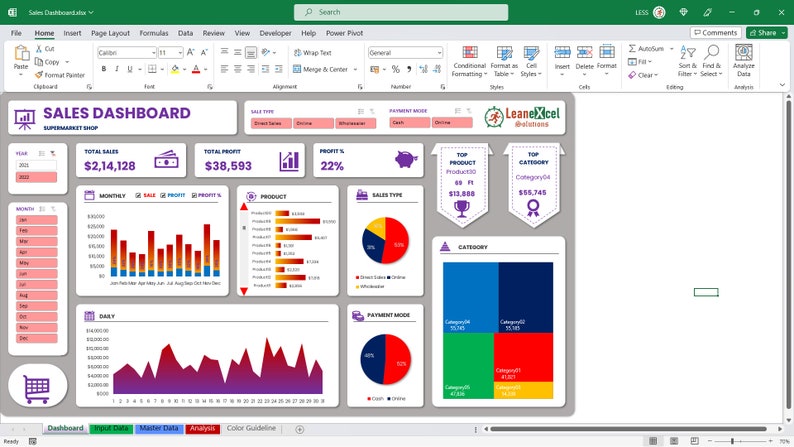
Task: Open Find & Select
Action: pyautogui.click(x=711, y=61)
